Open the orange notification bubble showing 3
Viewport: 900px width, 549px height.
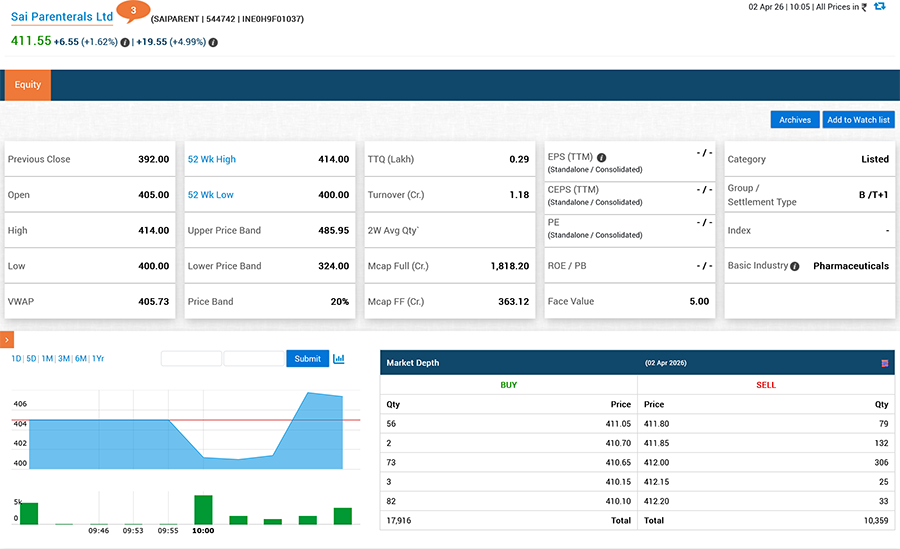tap(133, 11)
